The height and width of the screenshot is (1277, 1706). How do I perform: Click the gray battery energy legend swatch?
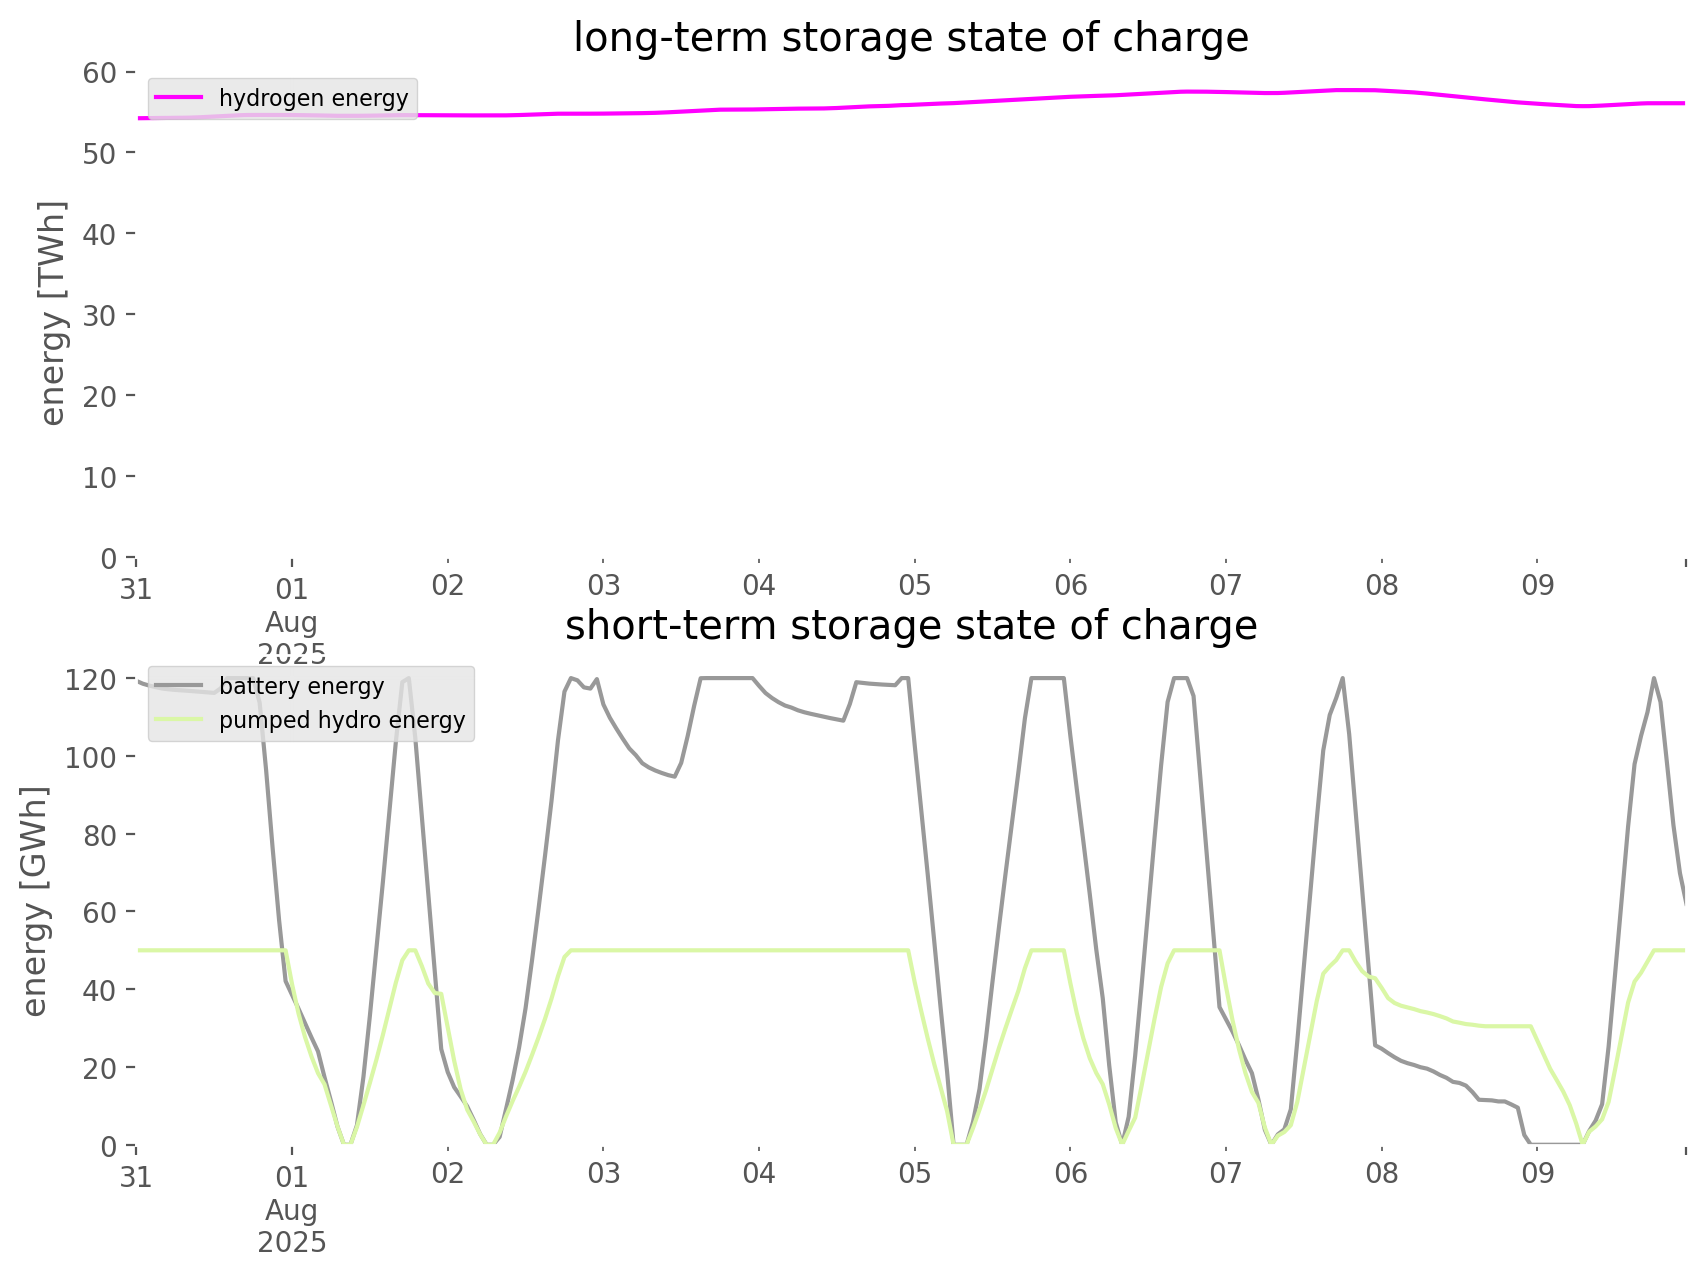pyautogui.click(x=178, y=686)
